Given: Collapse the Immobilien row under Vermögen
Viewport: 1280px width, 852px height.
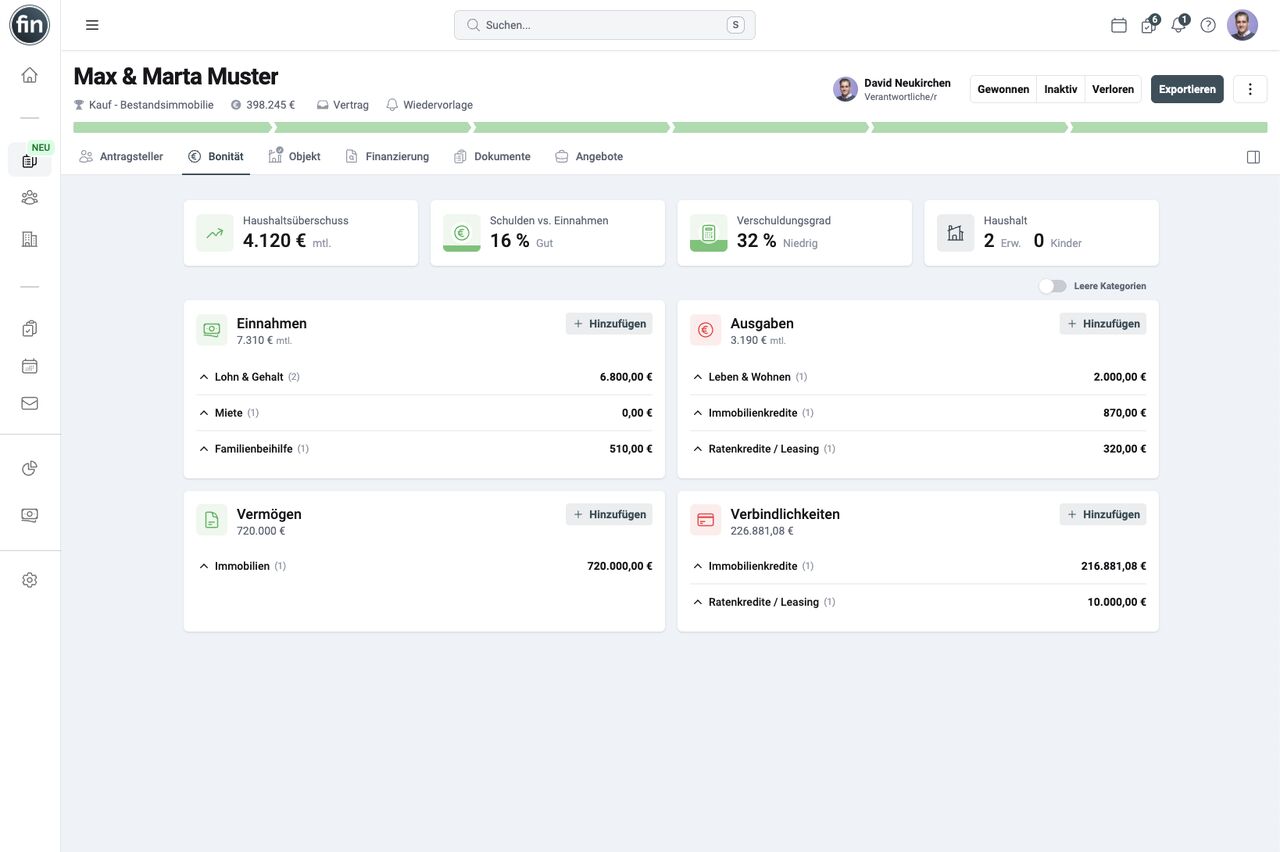Looking at the screenshot, I should (x=424, y=566).
